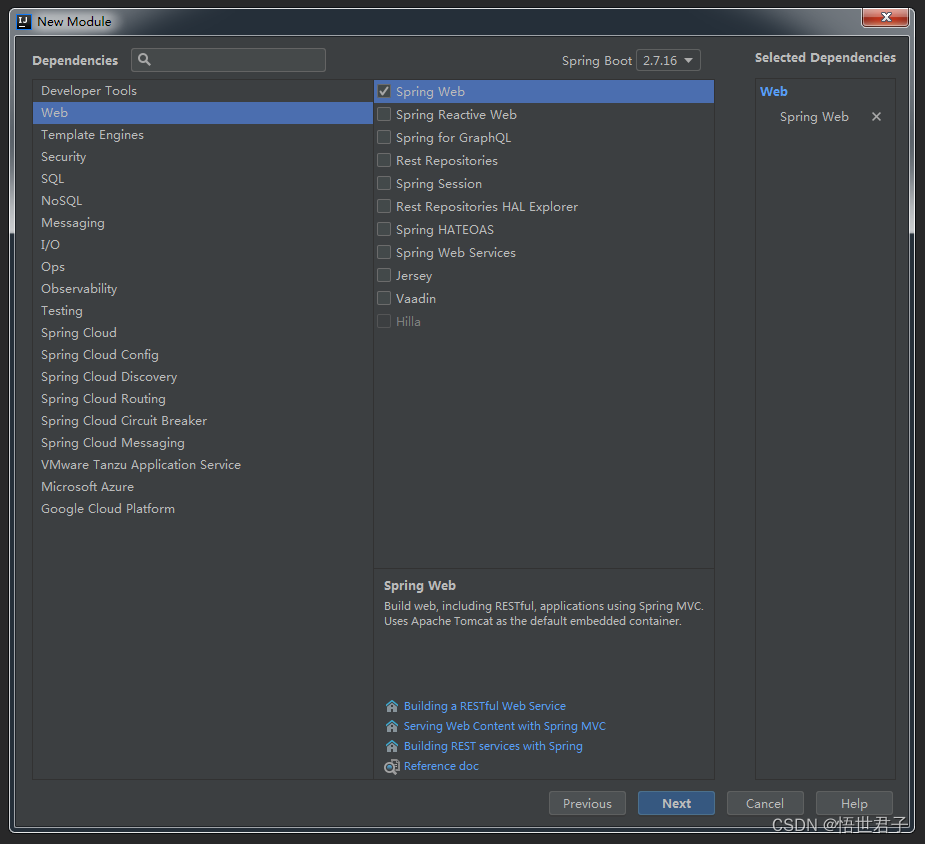This screenshot has width=925, height=844.
Task: Open the Reference doc link
Action: pos(441,766)
